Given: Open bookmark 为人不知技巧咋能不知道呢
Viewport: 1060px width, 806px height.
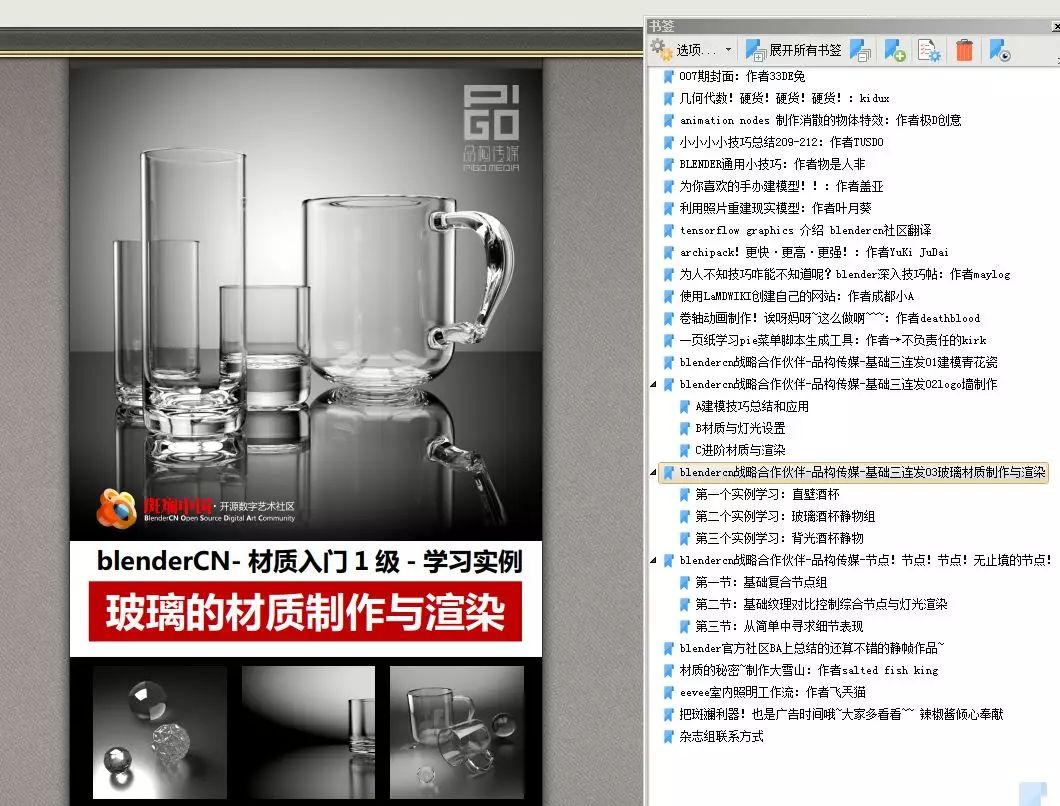Looking at the screenshot, I should pyautogui.click(x=844, y=274).
